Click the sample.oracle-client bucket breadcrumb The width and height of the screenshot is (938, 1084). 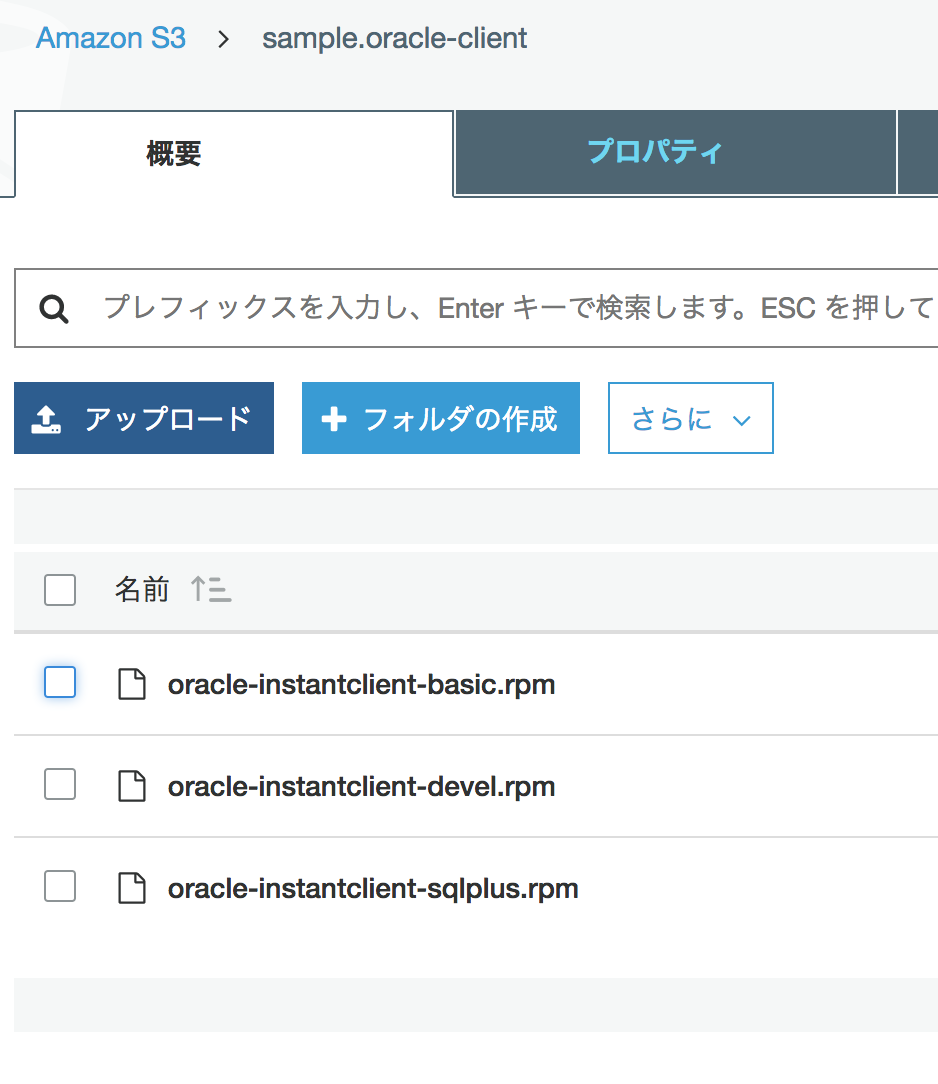click(x=394, y=38)
